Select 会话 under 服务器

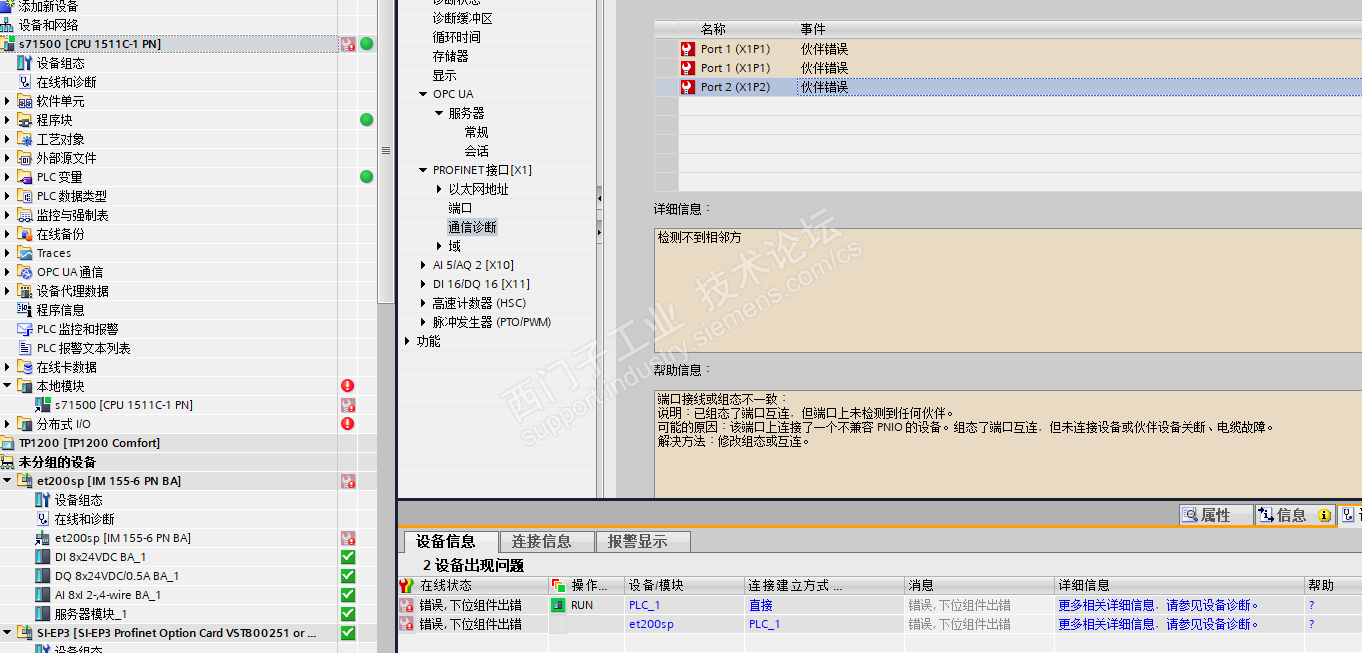click(x=476, y=151)
